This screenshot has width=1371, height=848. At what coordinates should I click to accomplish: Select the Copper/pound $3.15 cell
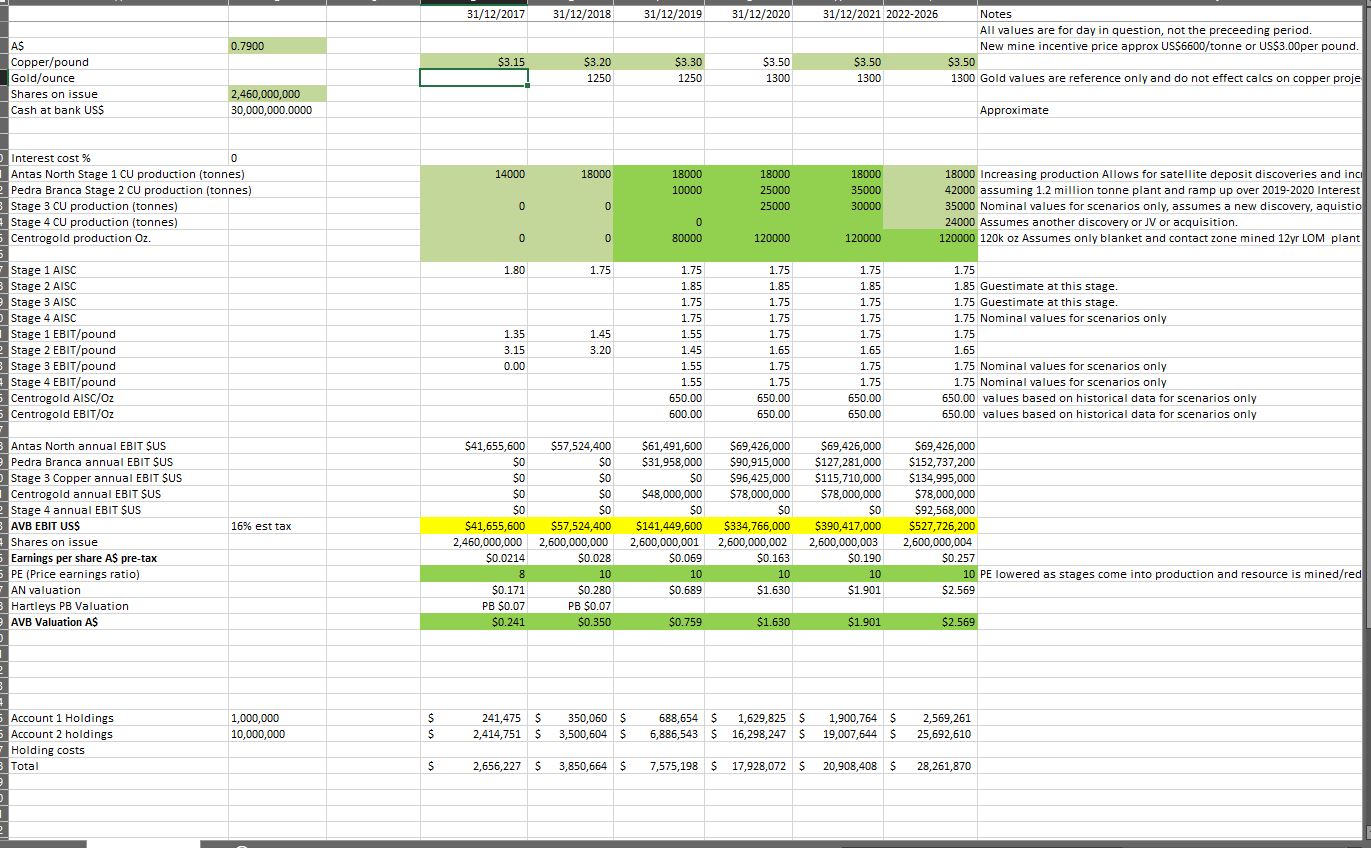click(x=474, y=62)
